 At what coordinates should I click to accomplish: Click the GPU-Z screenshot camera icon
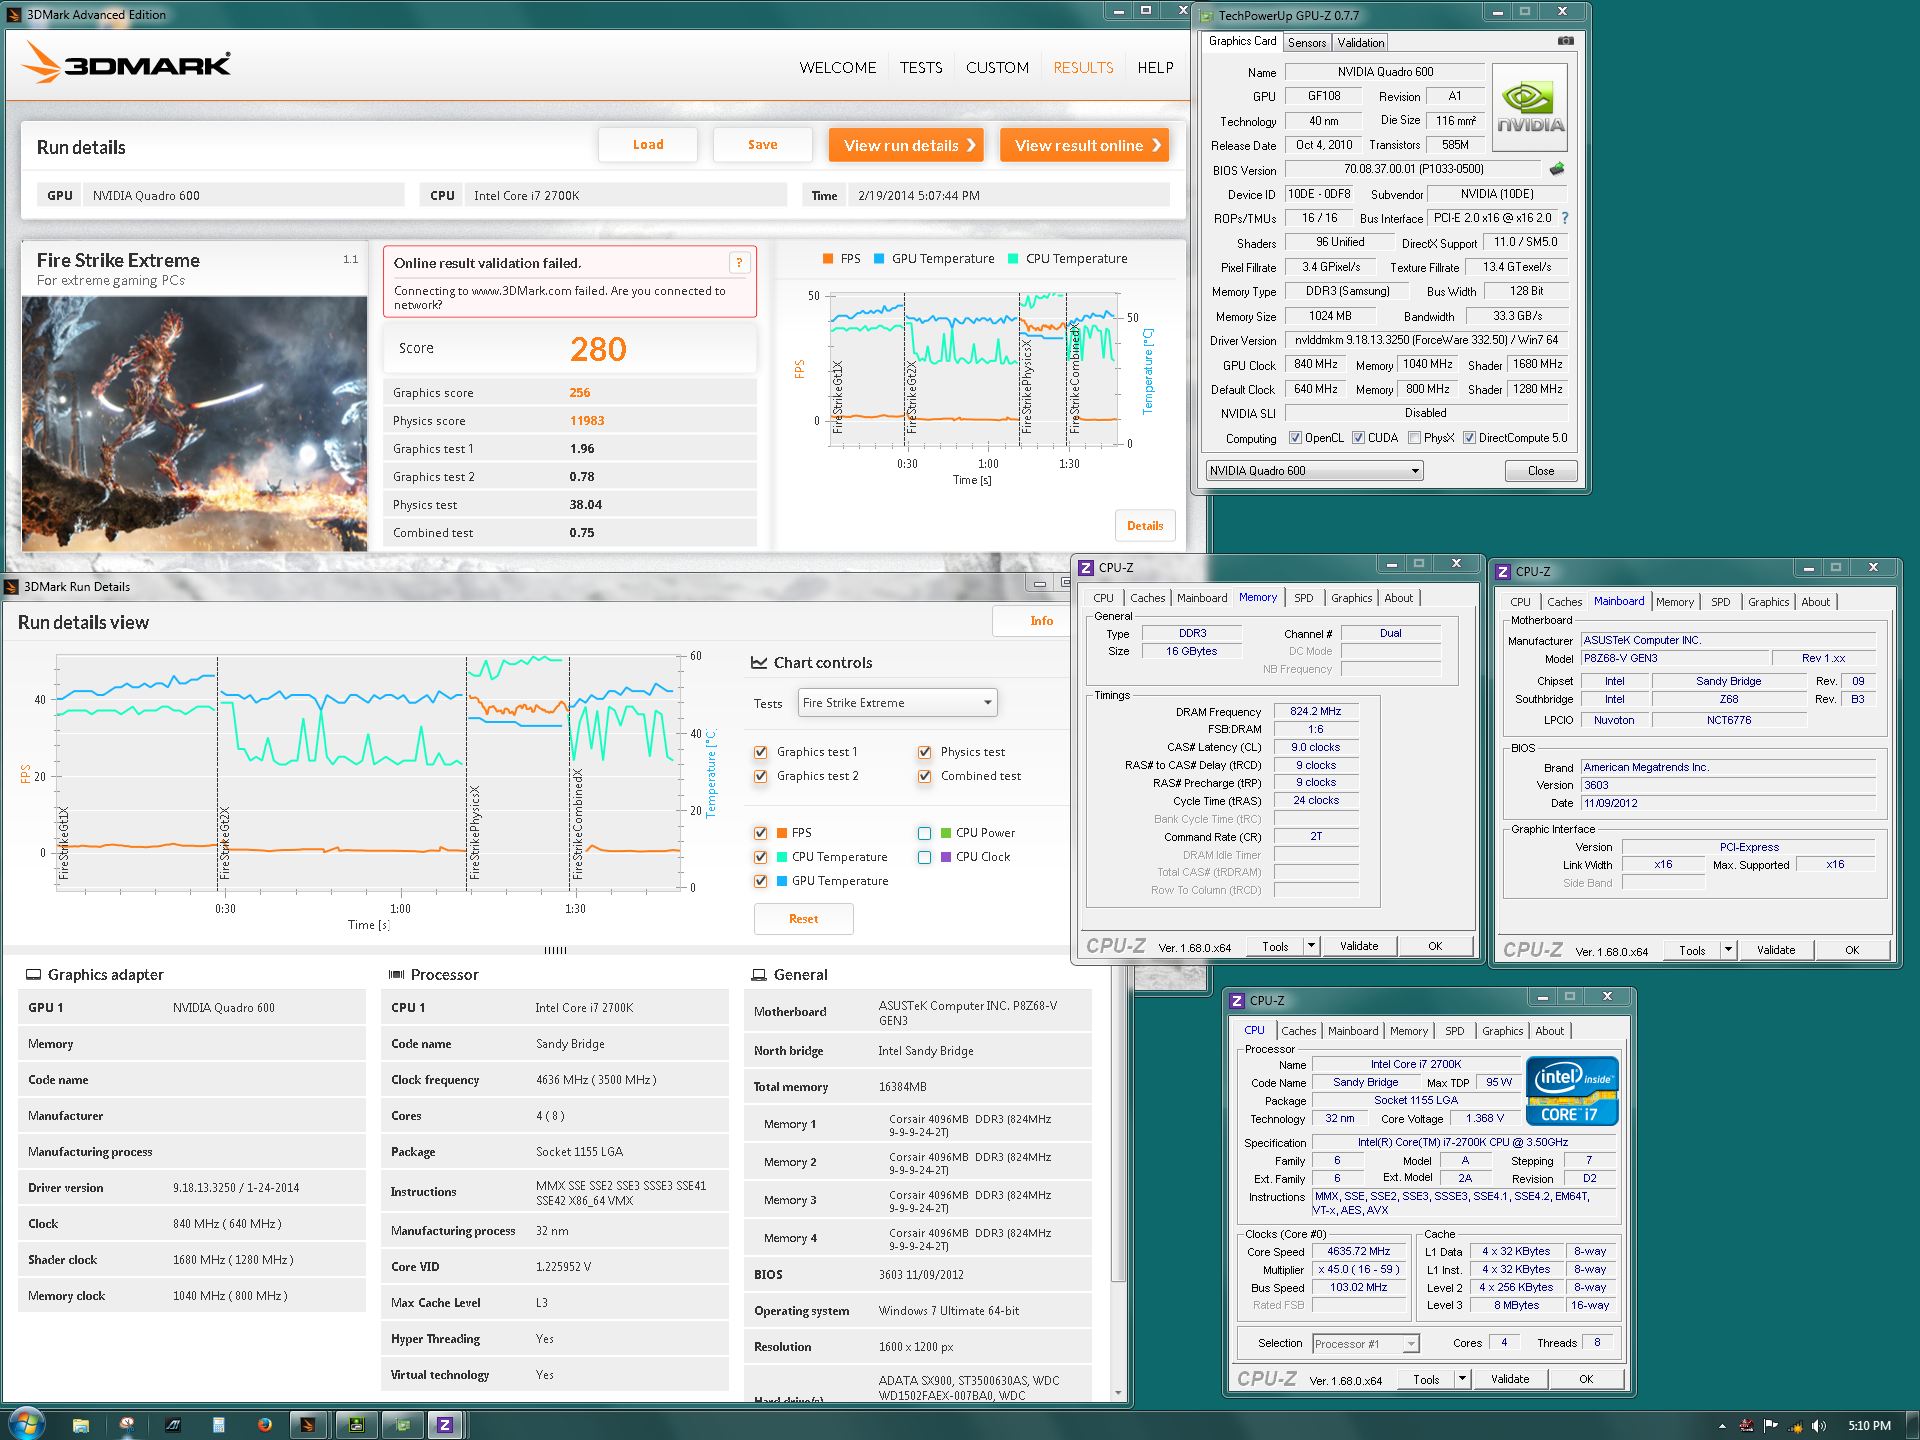(1565, 41)
